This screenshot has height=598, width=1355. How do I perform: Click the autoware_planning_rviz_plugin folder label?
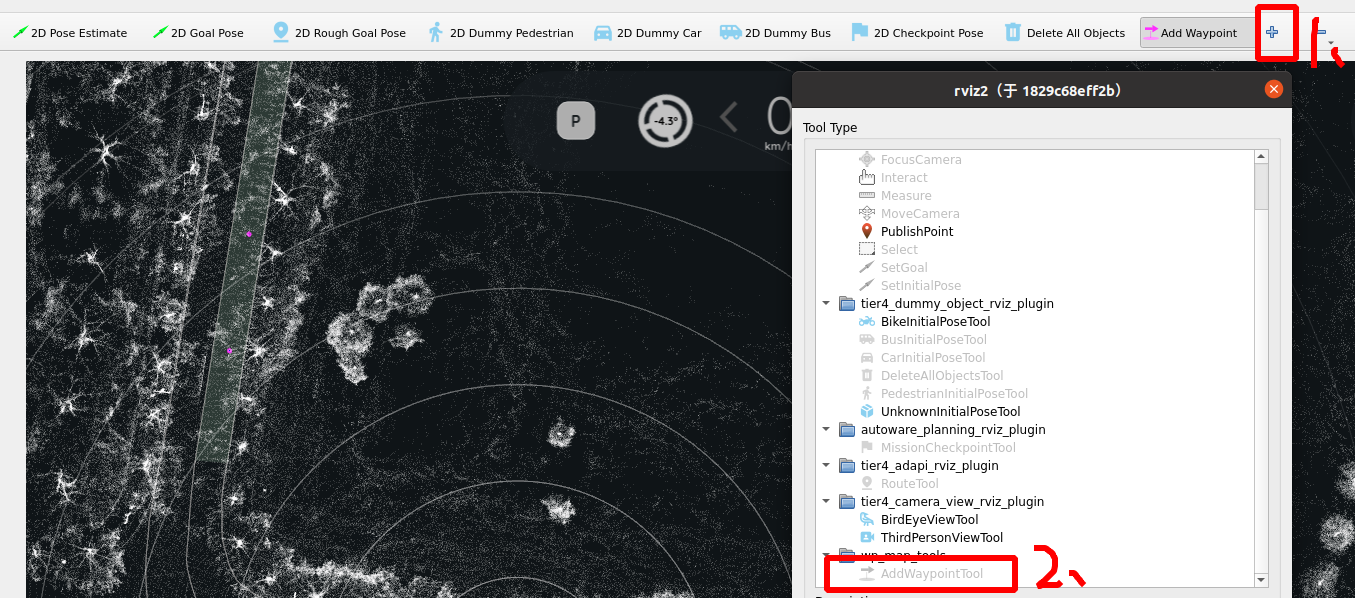pos(953,430)
